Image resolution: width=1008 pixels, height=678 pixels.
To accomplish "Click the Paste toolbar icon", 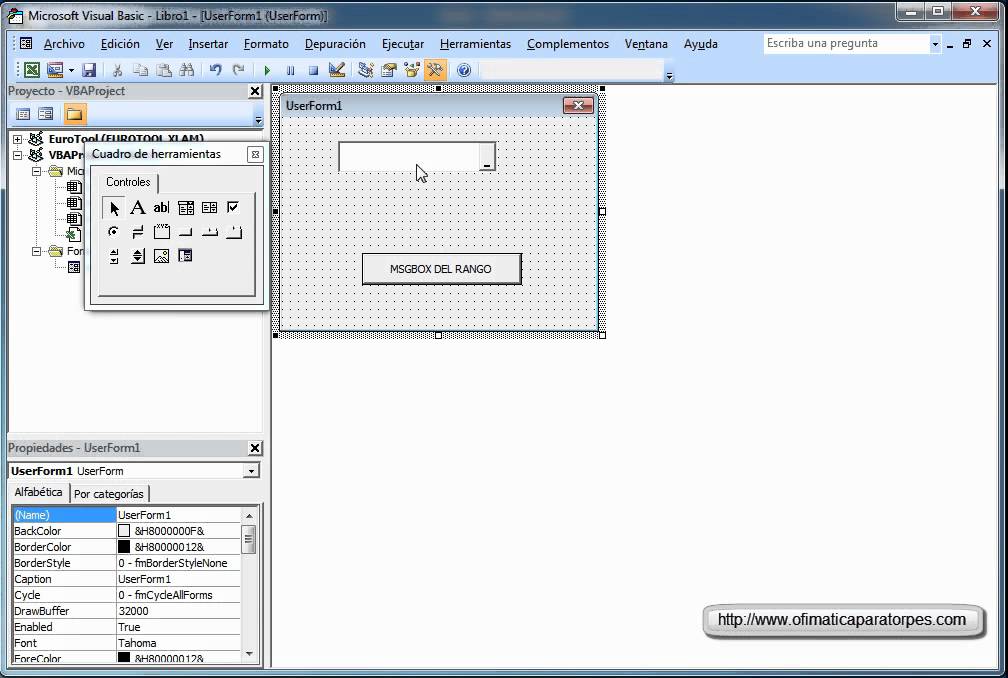I will coord(164,70).
